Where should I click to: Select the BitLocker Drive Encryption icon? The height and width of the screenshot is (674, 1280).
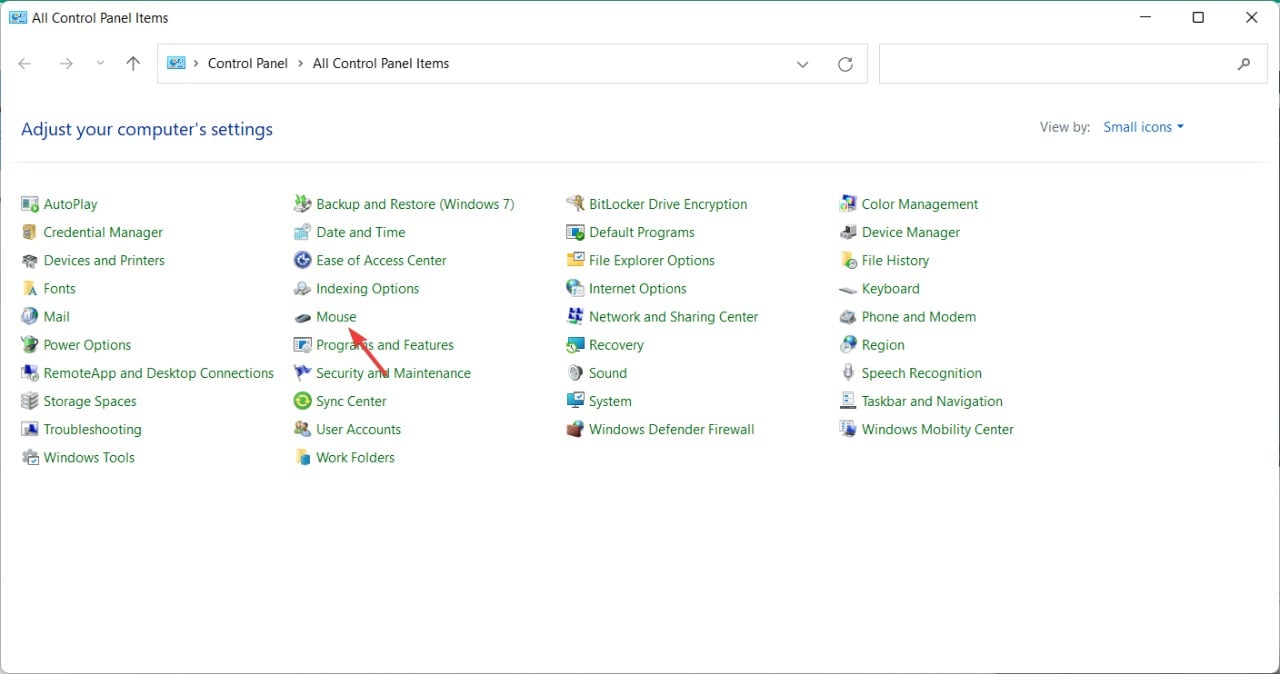tap(575, 204)
